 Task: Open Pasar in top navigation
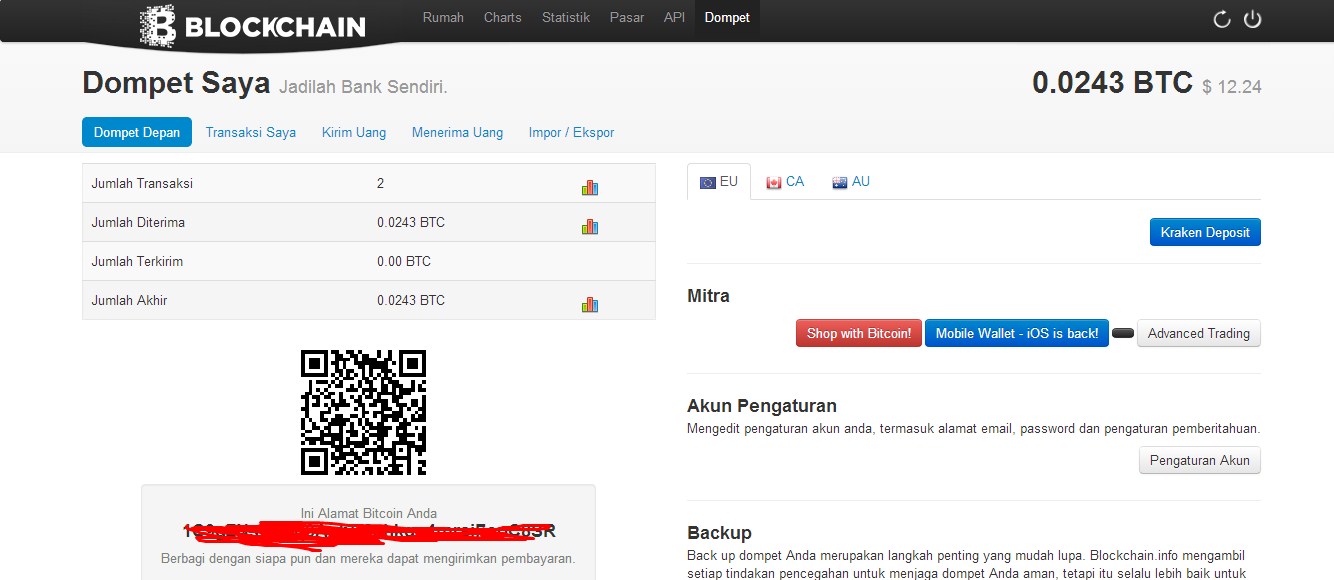click(x=627, y=18)
